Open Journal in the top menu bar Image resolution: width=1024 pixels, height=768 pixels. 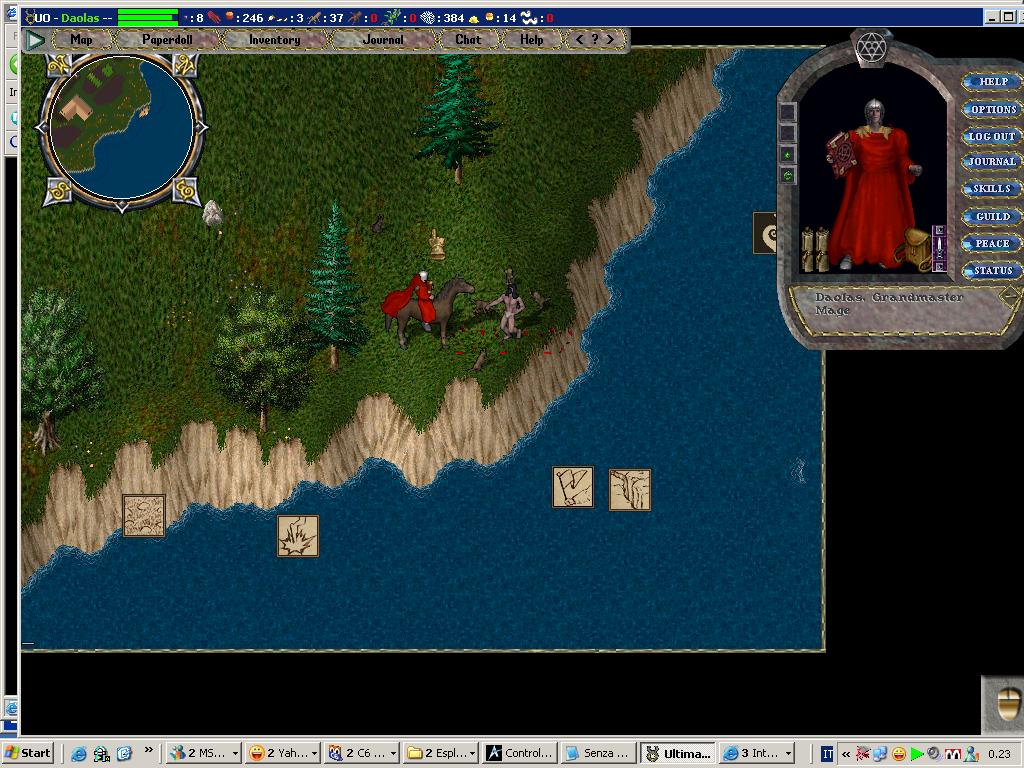[383, 40]
